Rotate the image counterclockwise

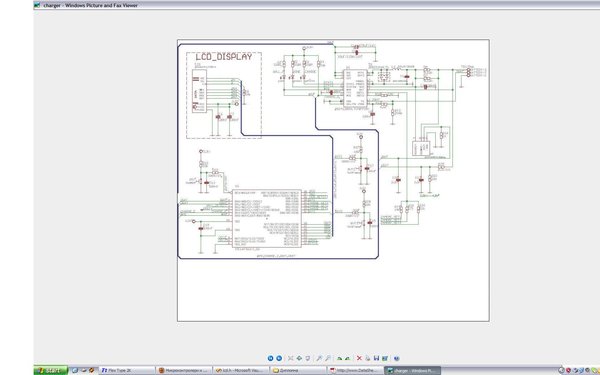click(x=348, y=358)
